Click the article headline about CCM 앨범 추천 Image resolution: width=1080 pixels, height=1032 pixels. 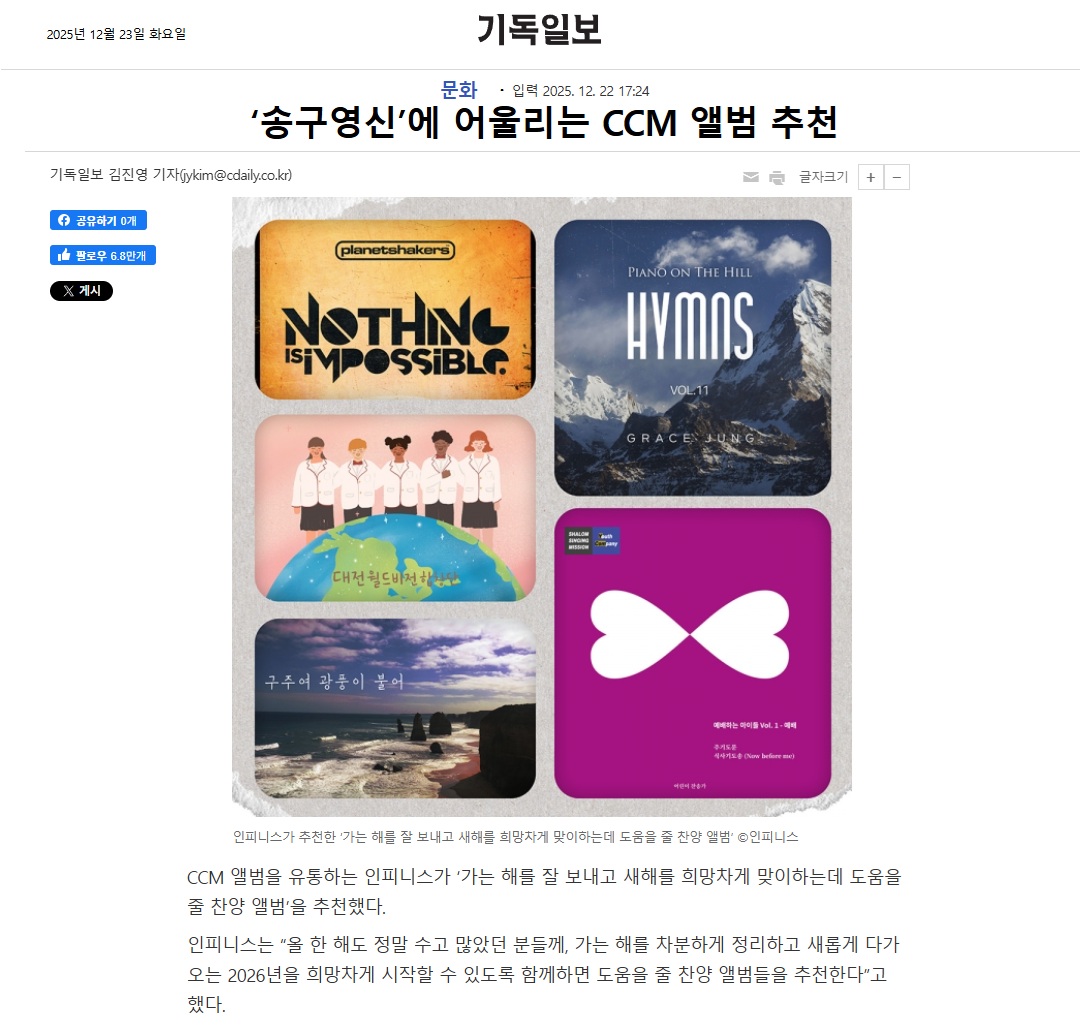click(543, 123)
